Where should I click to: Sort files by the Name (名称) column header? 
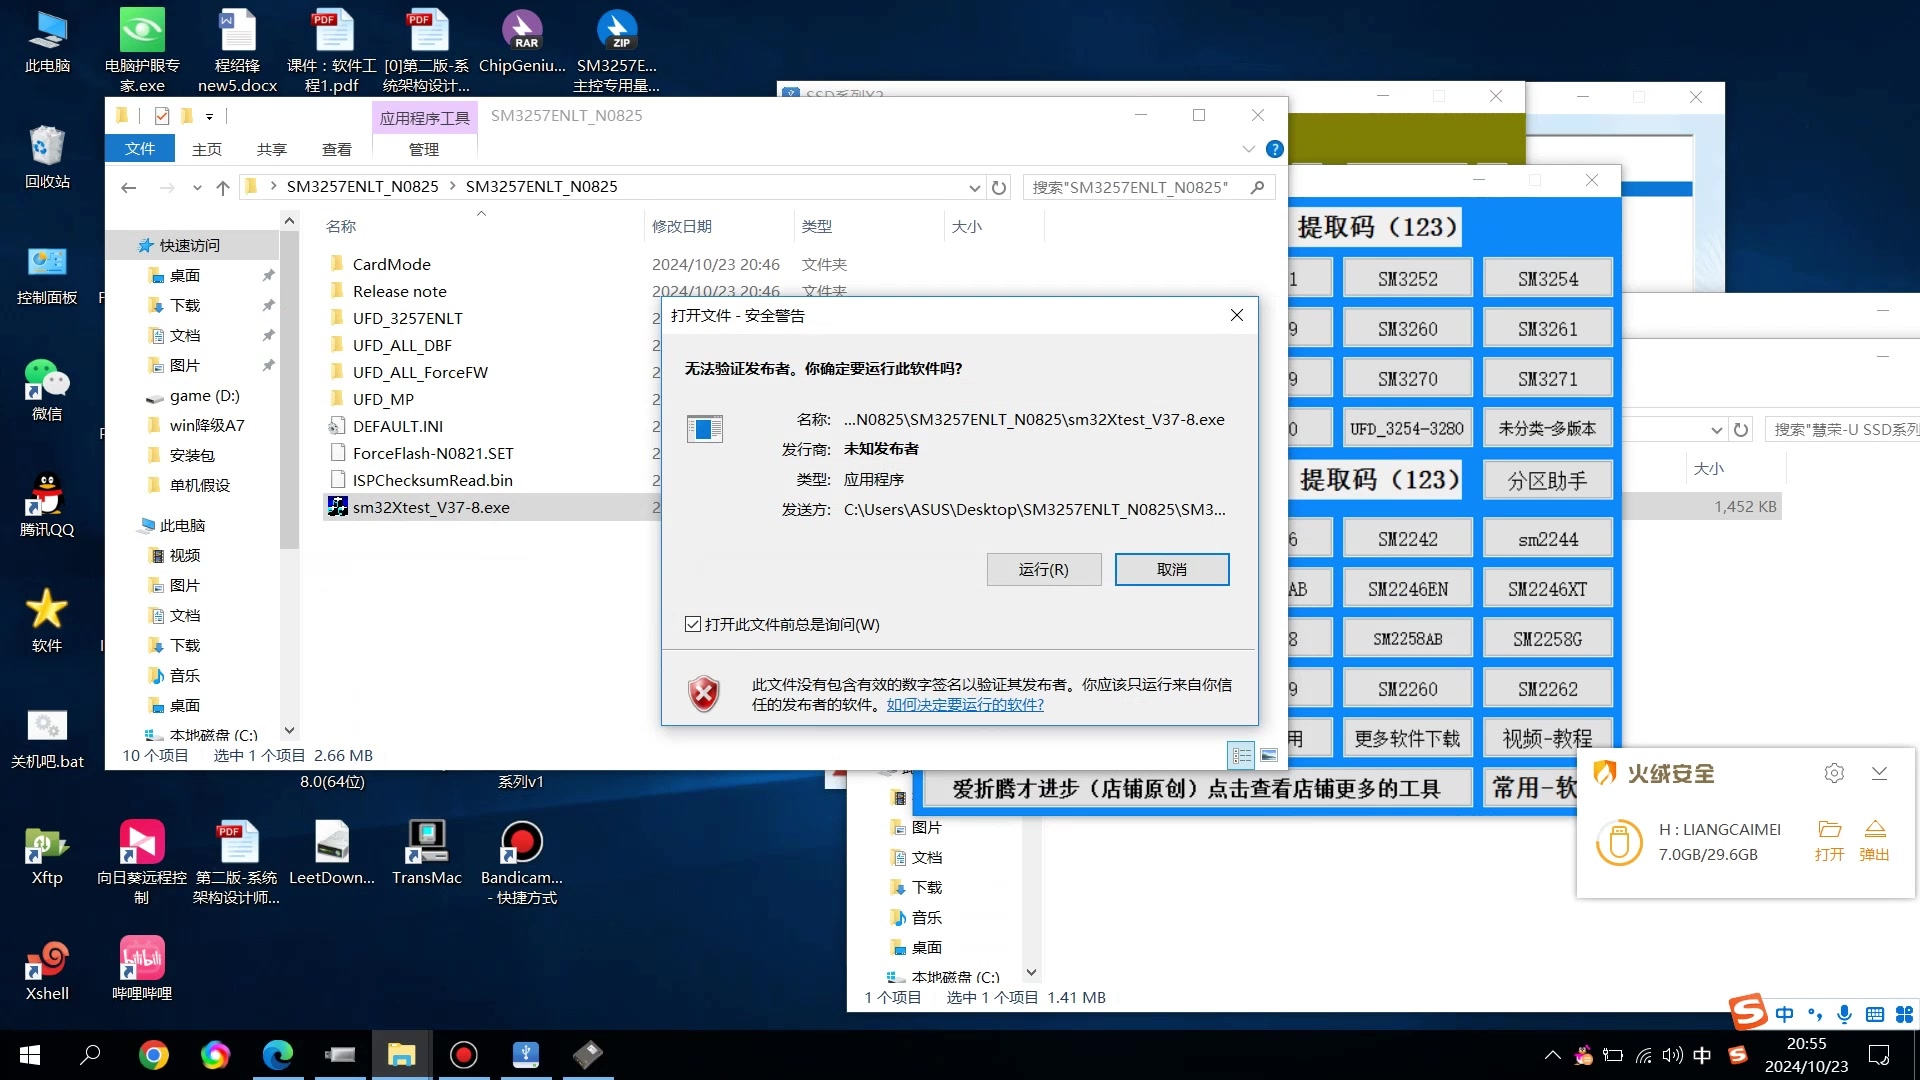coord(341,226)
